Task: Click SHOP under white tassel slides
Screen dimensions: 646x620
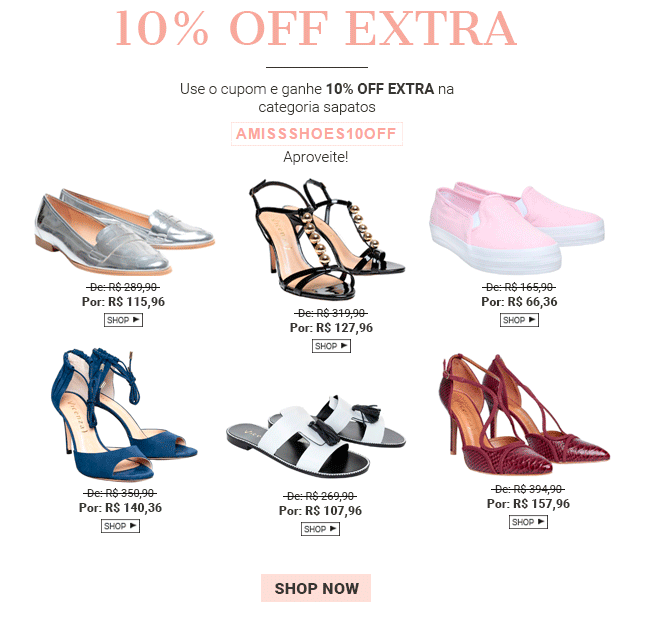Action: [x=320, y=529]
